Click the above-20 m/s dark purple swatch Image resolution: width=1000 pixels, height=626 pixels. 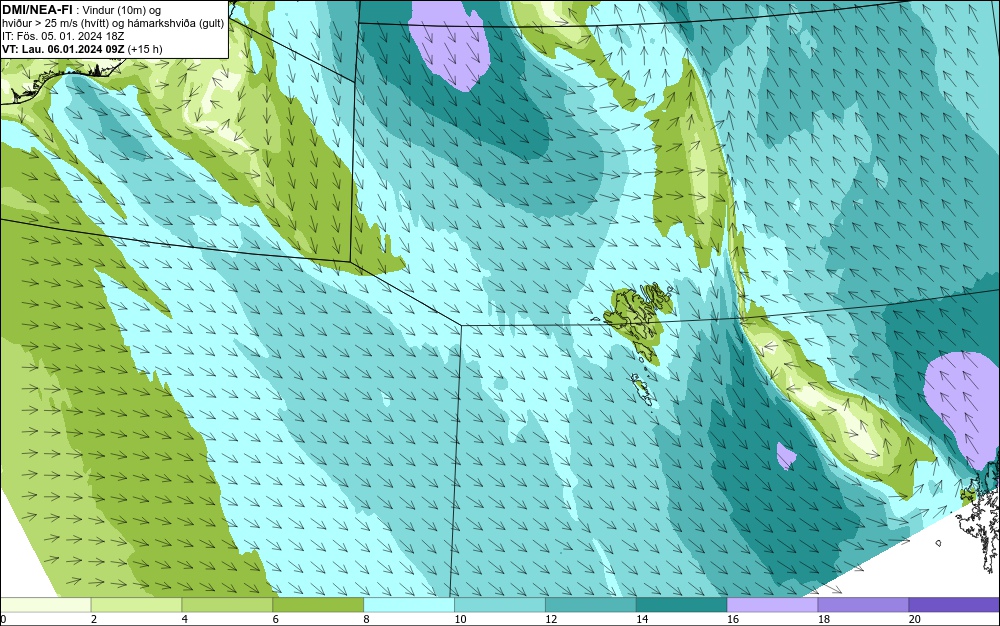coord(954,605)
